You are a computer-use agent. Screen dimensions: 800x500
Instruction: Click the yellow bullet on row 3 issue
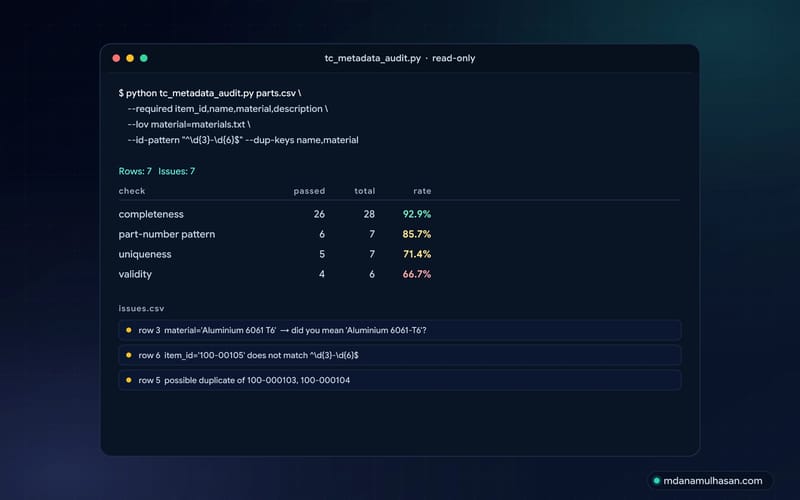tap(129, 330)
